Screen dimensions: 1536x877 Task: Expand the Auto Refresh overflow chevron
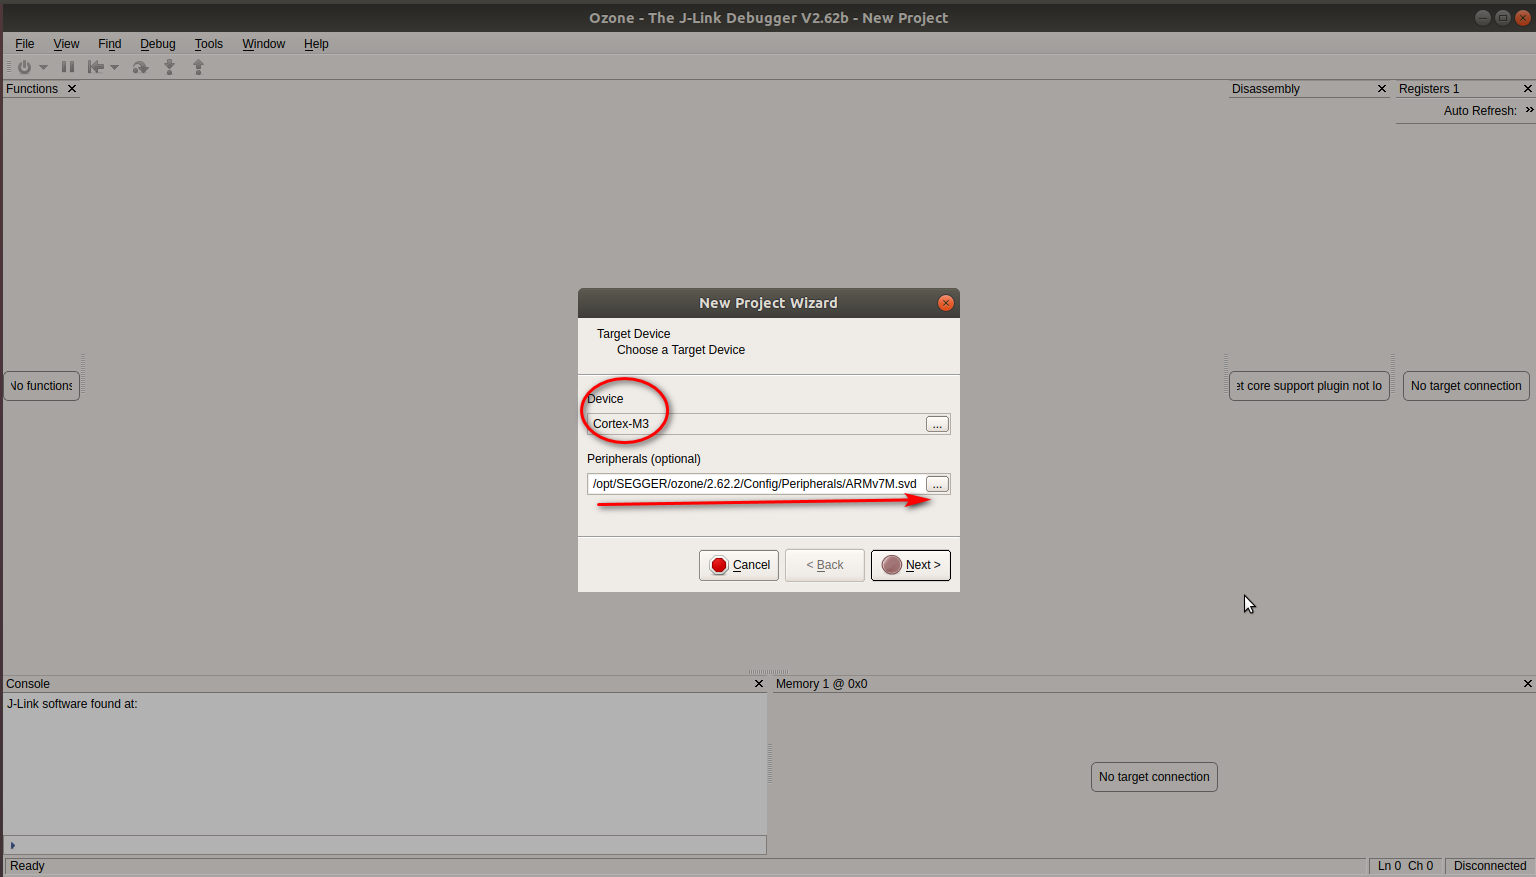point(1529,110)
